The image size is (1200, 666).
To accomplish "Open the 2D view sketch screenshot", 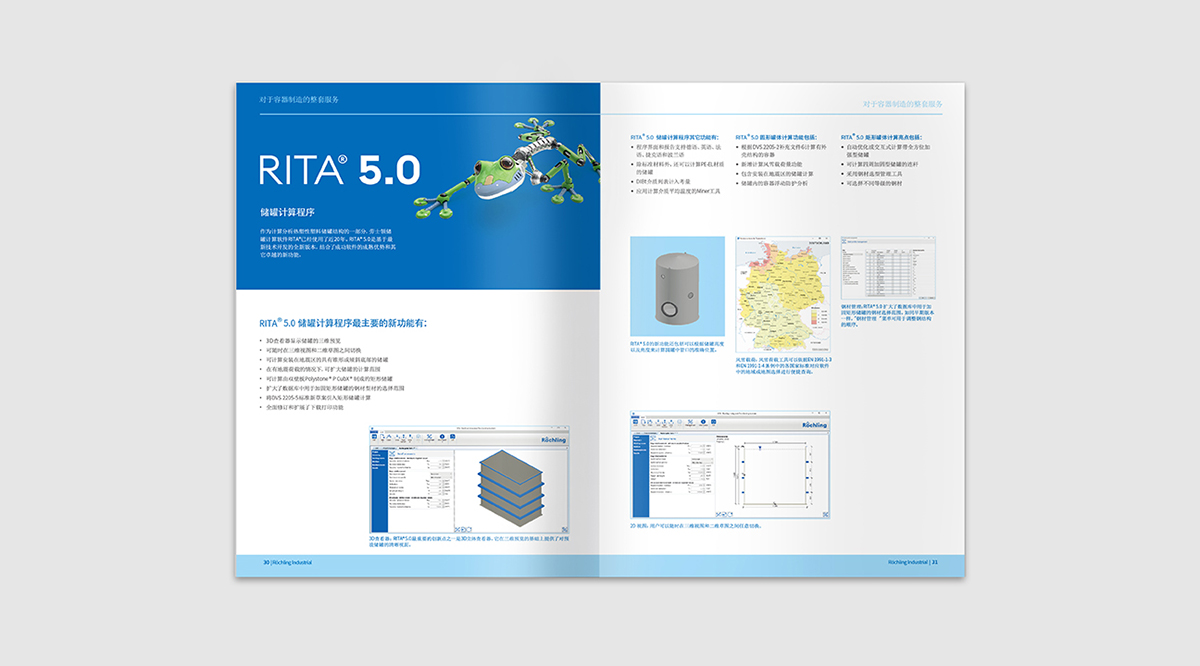I will 731,465.
